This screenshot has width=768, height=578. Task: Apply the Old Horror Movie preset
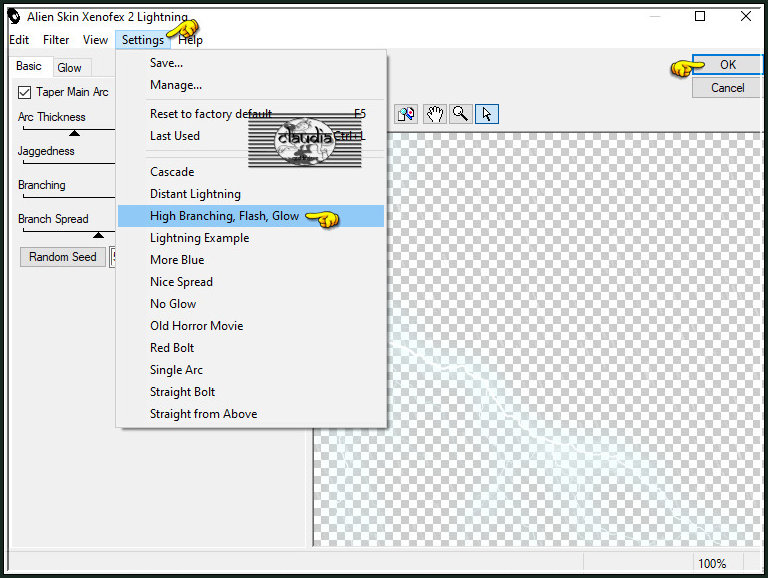coord(251,326)
